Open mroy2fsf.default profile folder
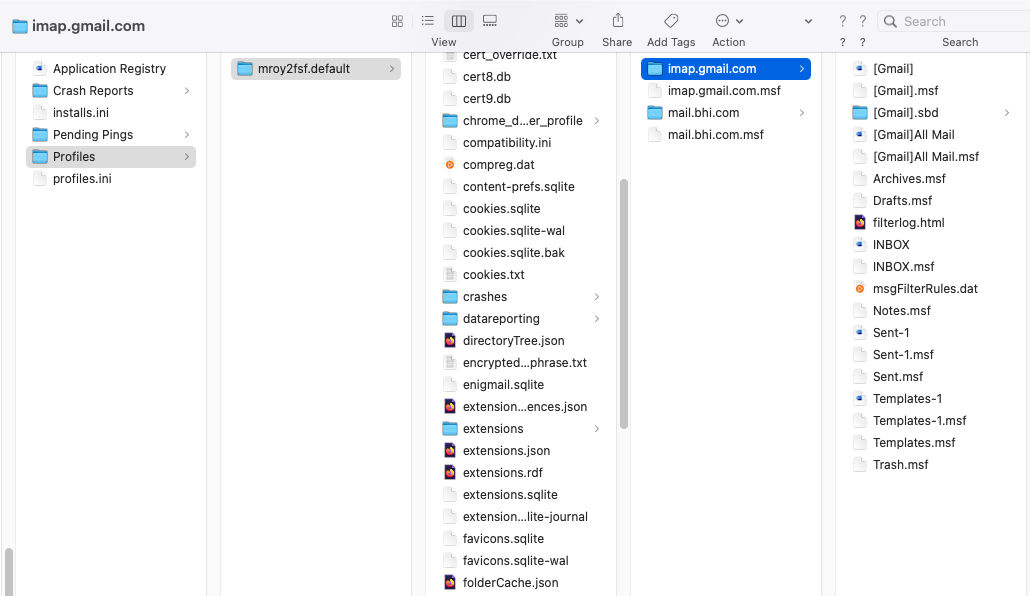Screen dimensions: 1030x596 (x=315, y=68)
